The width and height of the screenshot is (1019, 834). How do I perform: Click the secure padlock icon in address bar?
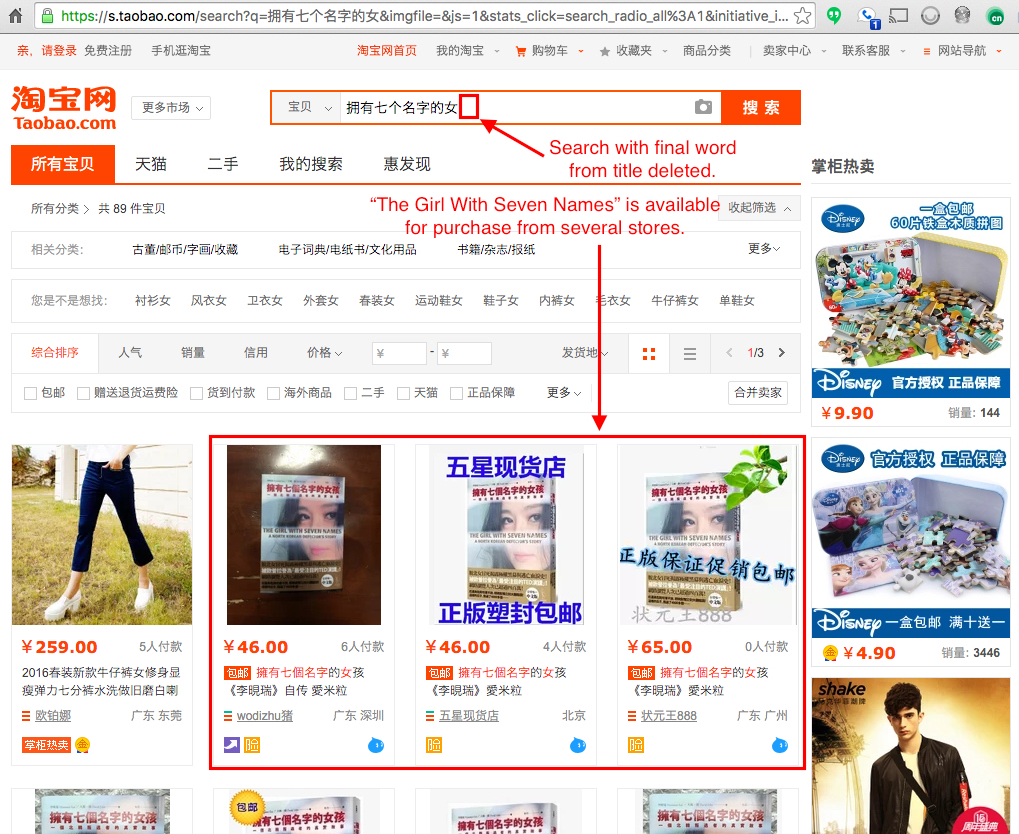(x=47, y=16)
